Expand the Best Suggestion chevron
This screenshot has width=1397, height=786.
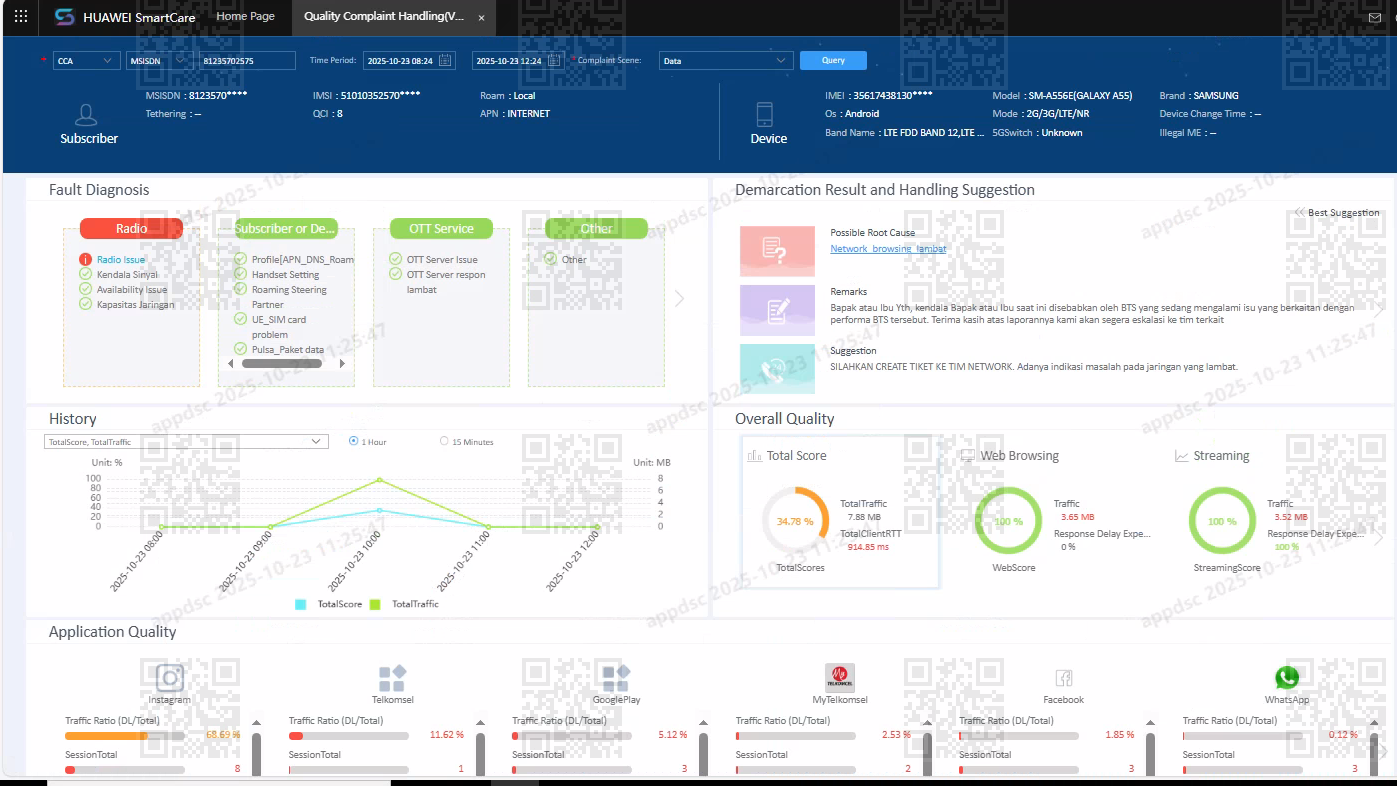(x=1299, y=213)
